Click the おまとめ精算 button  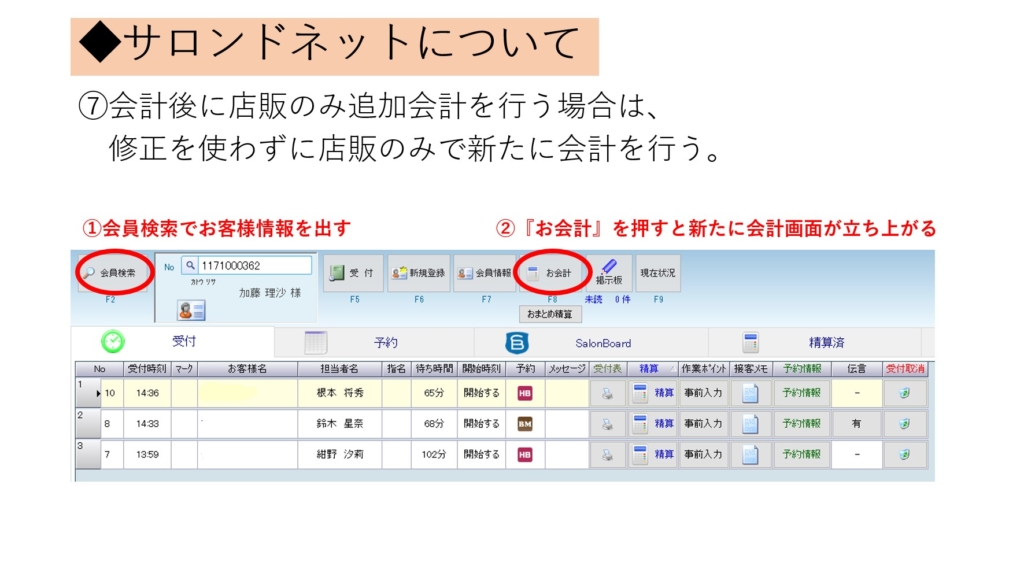pos(550,314)
